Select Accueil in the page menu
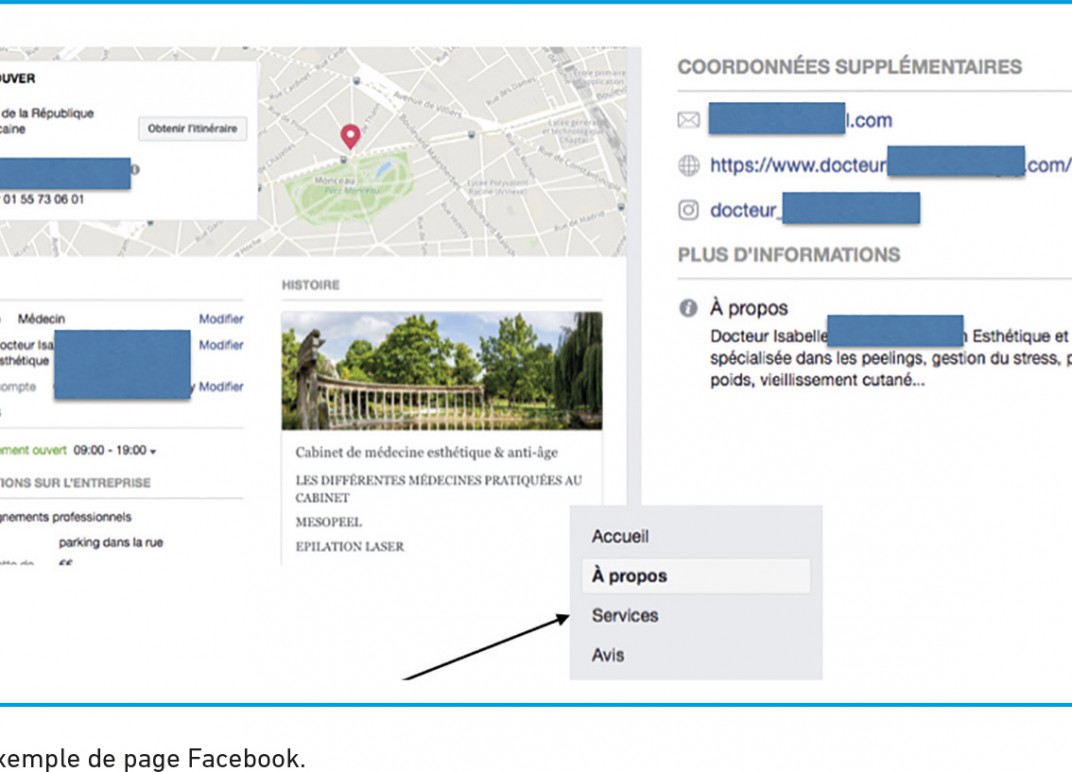The width and height of the screenshot is (1072, 772). 620,536
